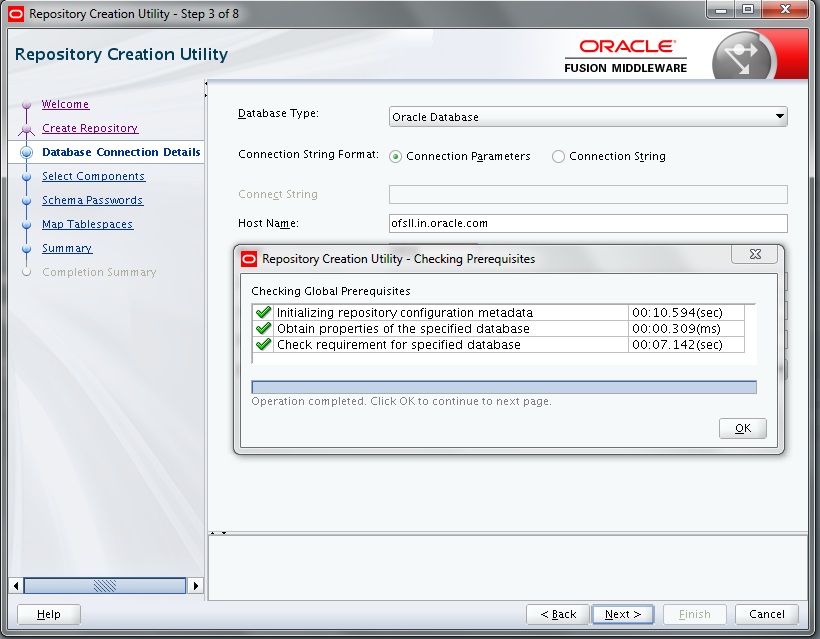Click the Help button

49,614
